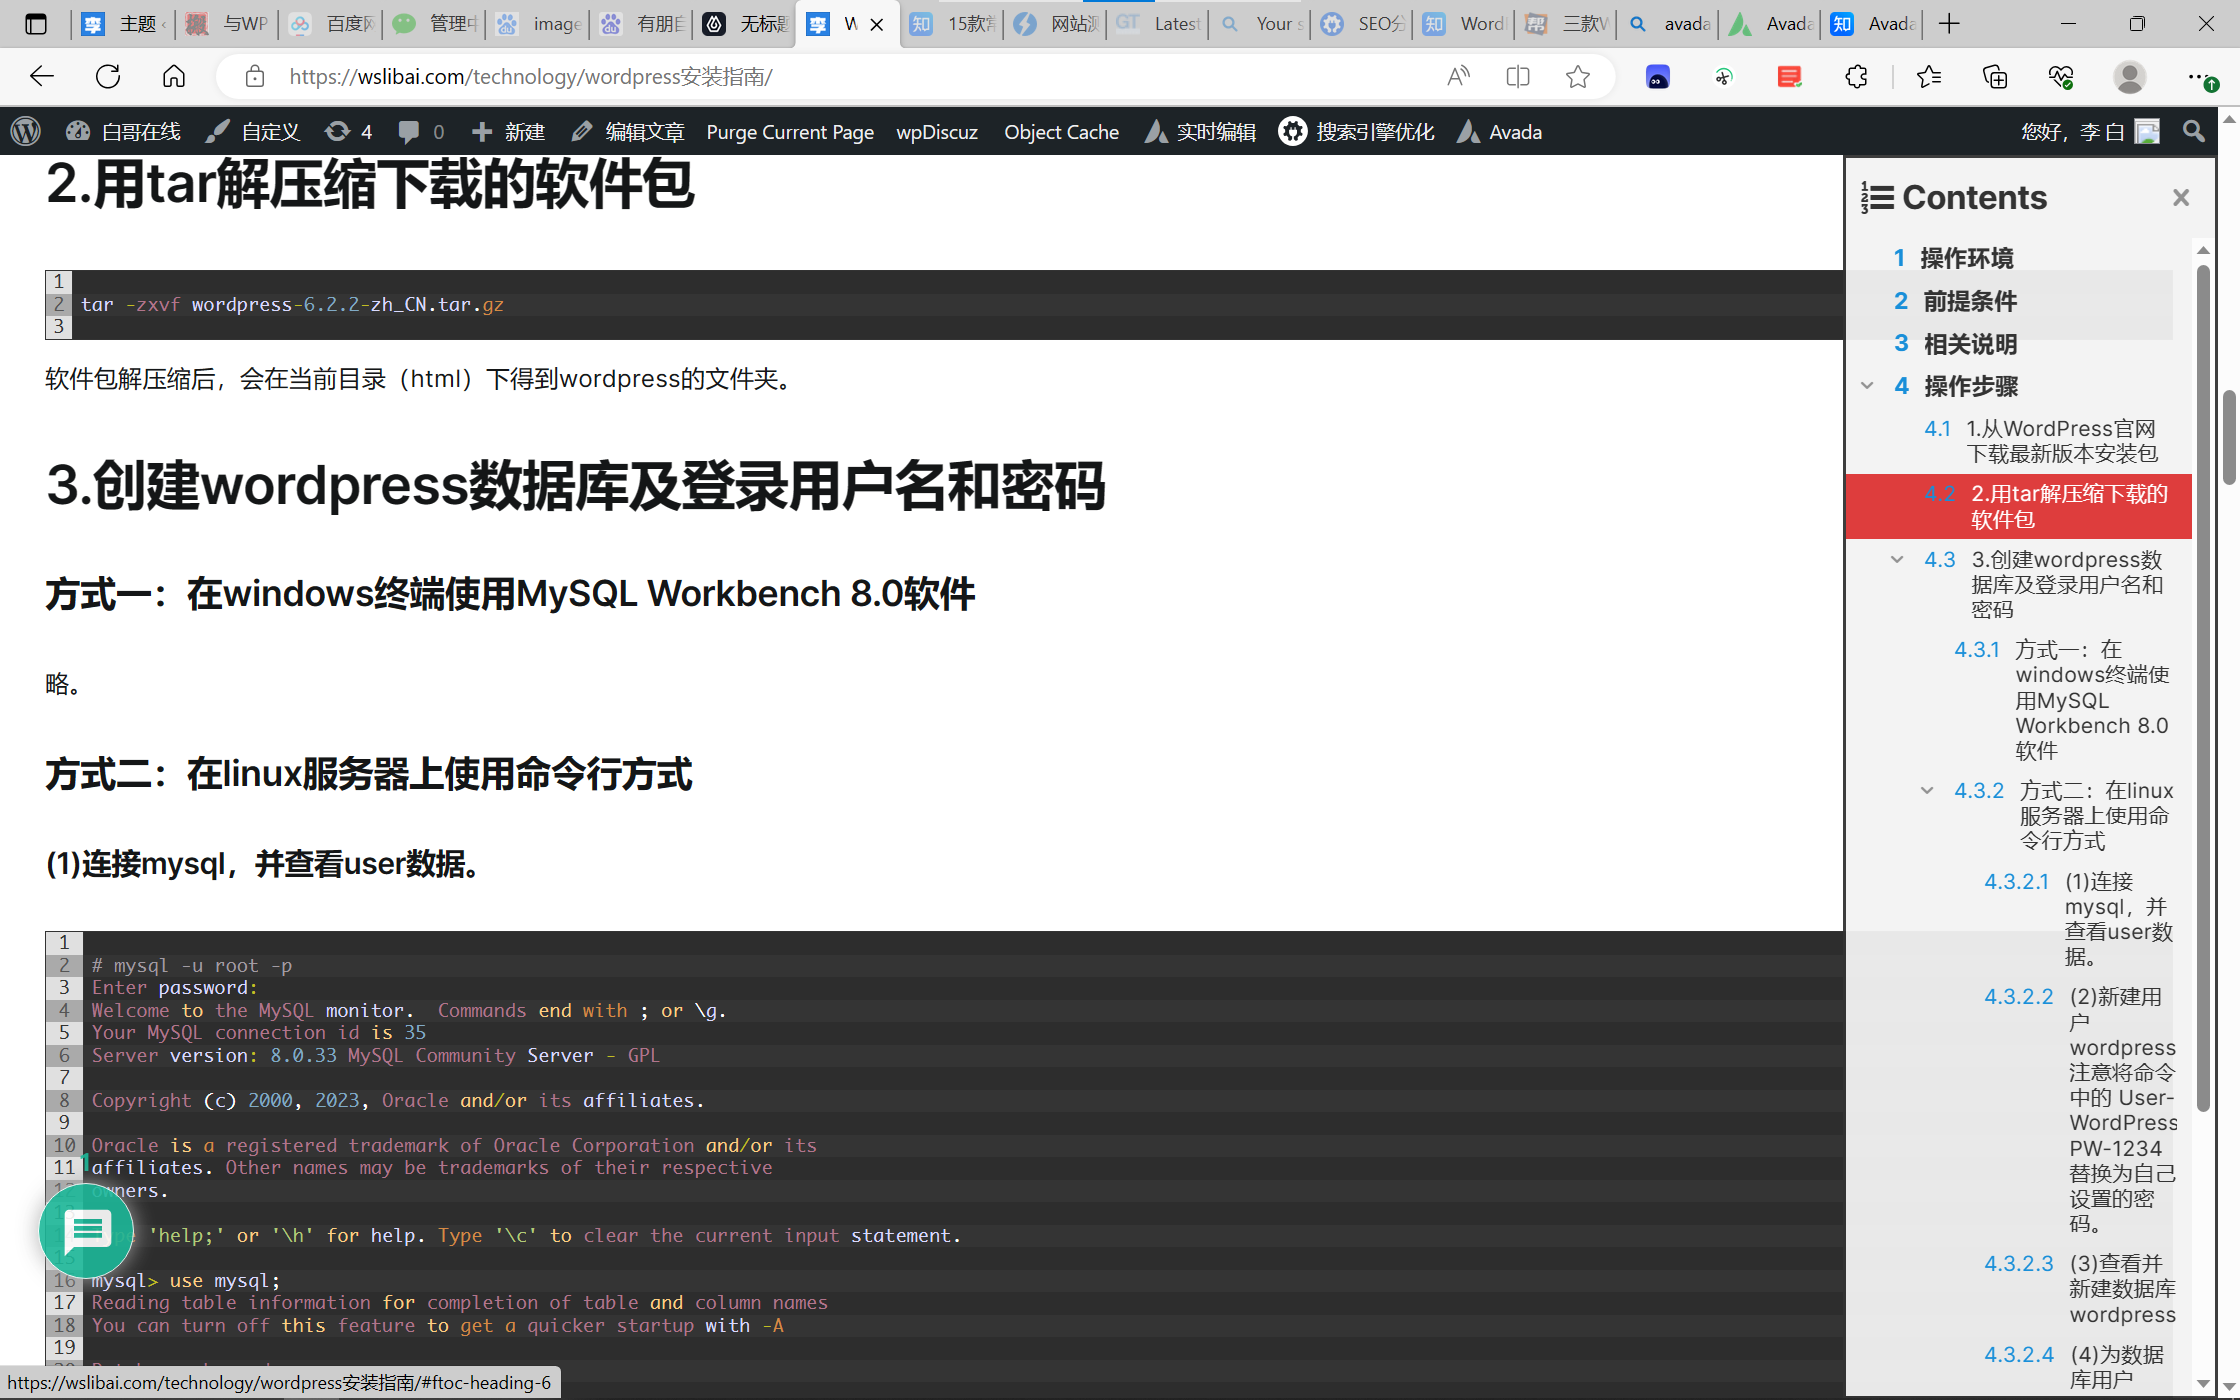Collapse the 4.3.2 方式二 contents subsection
The image size is (2240, 1400).
[x=1927, y=791]
